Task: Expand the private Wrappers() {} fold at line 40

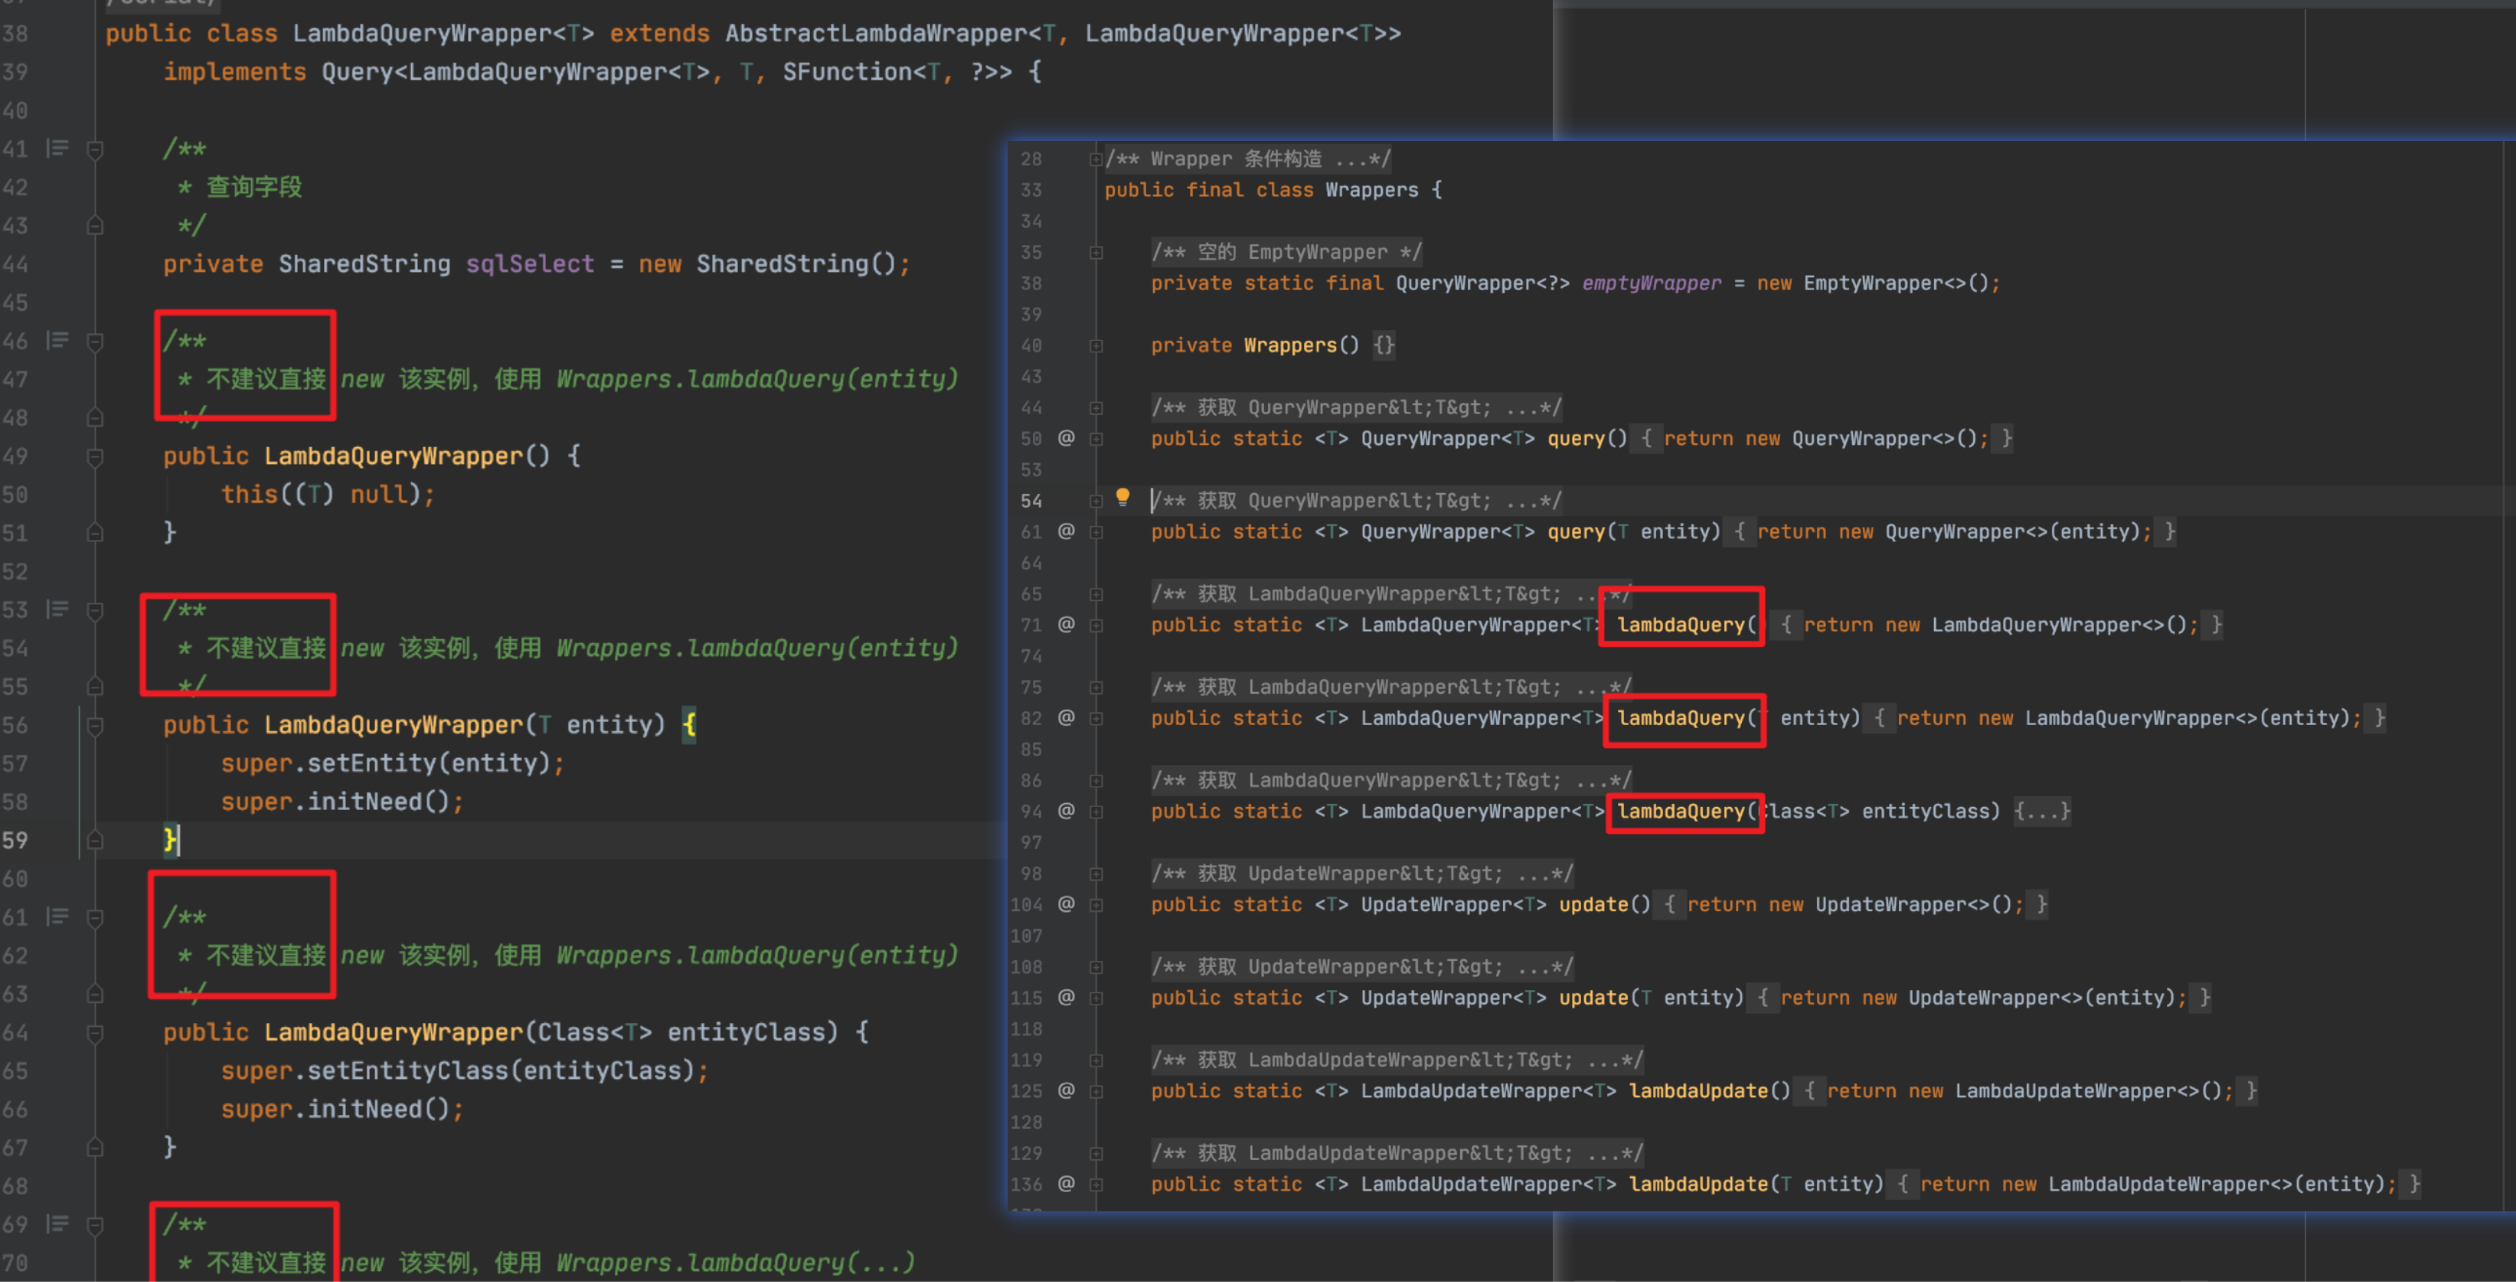Action: [1096, 346]
